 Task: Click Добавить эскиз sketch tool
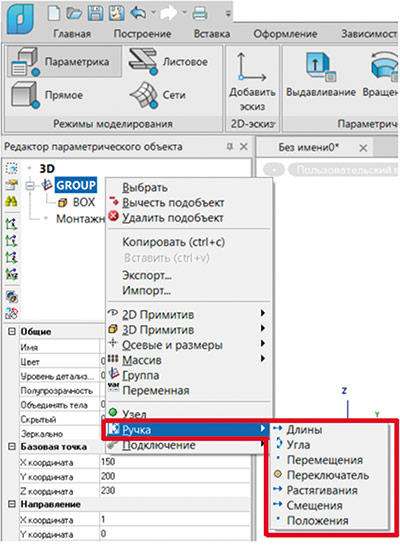(x=252, y=81)
